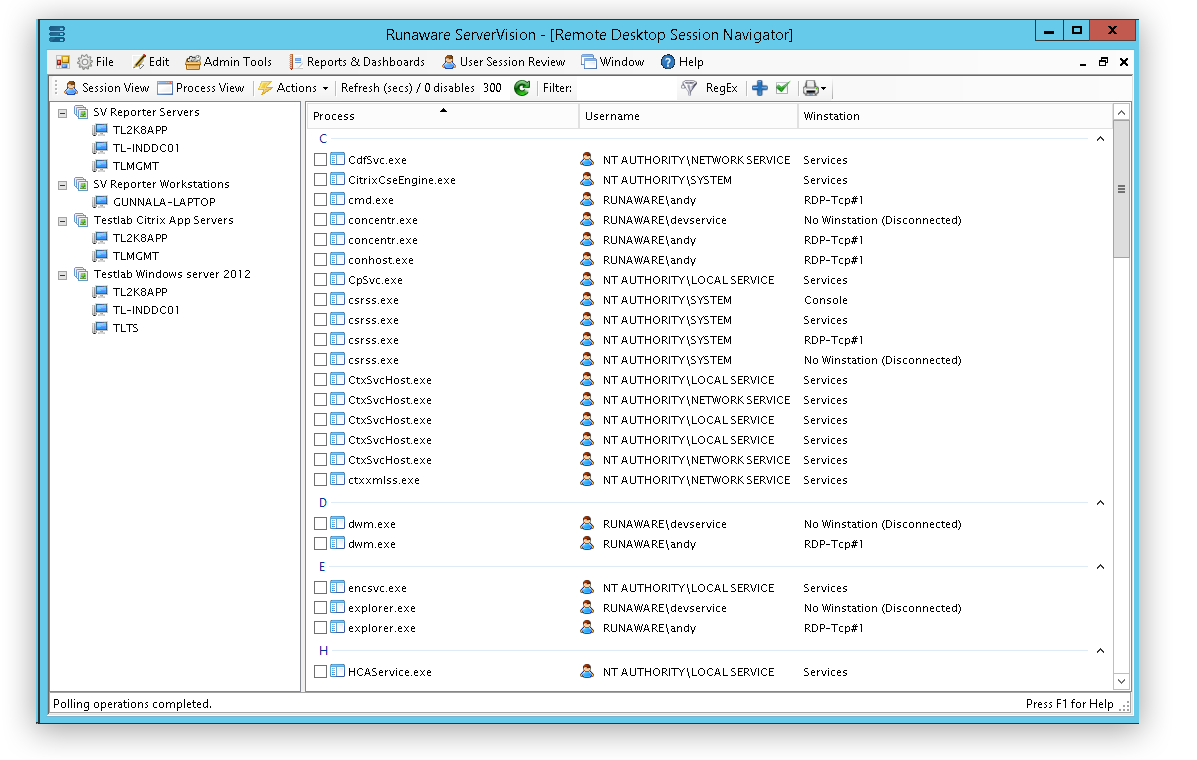Click the group icon of SV Reporter Workstations
The image size is (1197, 760).
pyautogui.click(x=81, y=184)
